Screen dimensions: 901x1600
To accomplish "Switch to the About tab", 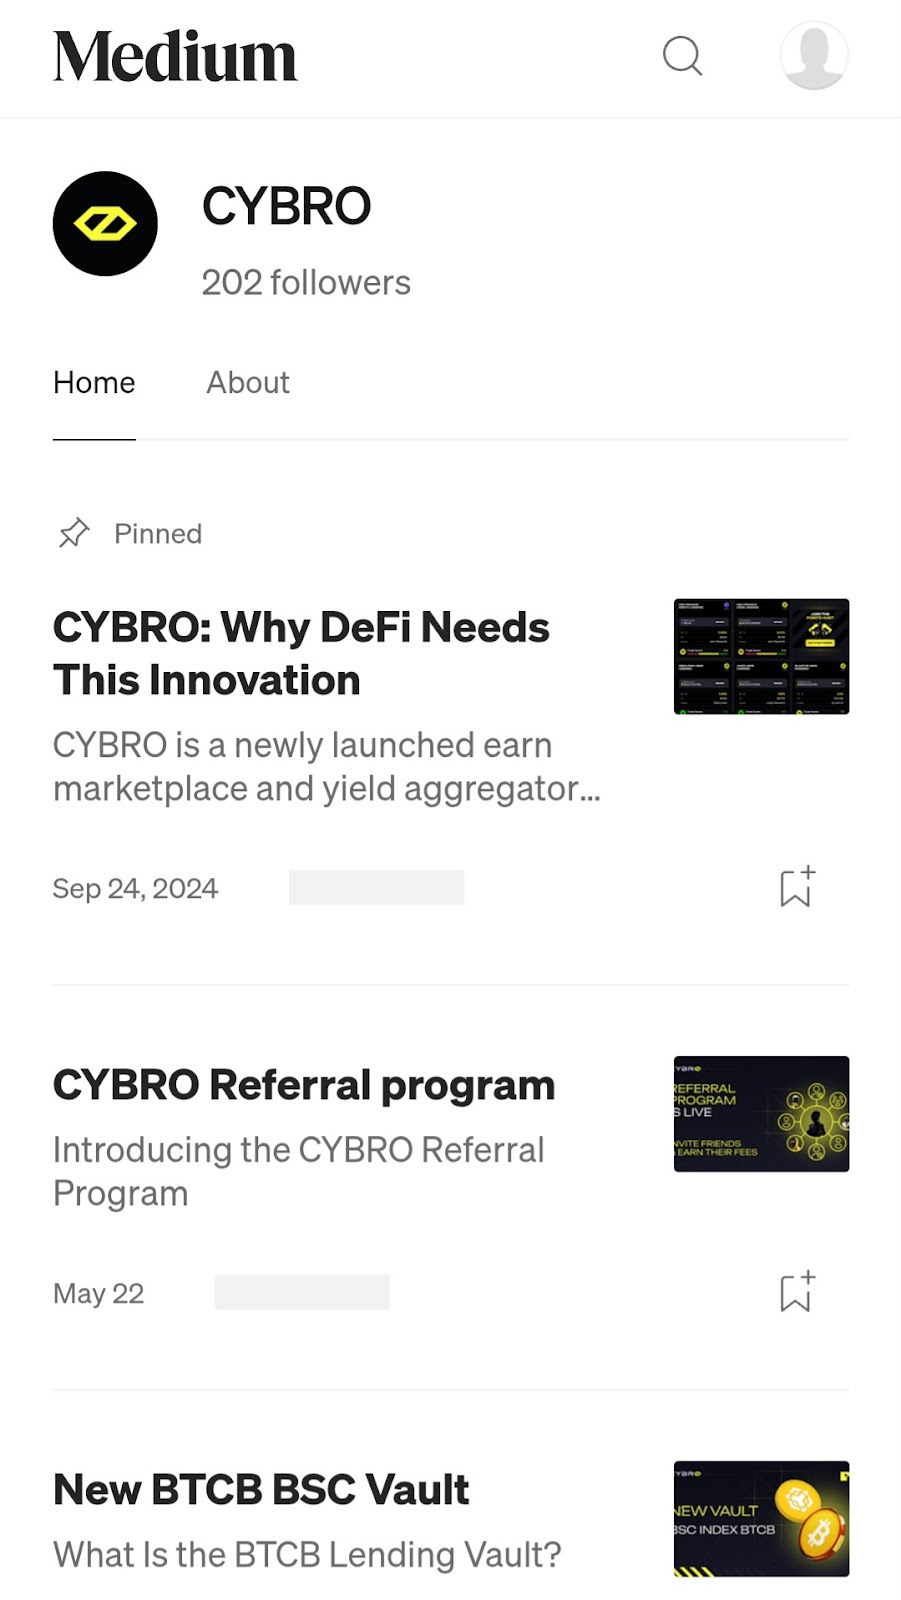I will pos(248,382).
